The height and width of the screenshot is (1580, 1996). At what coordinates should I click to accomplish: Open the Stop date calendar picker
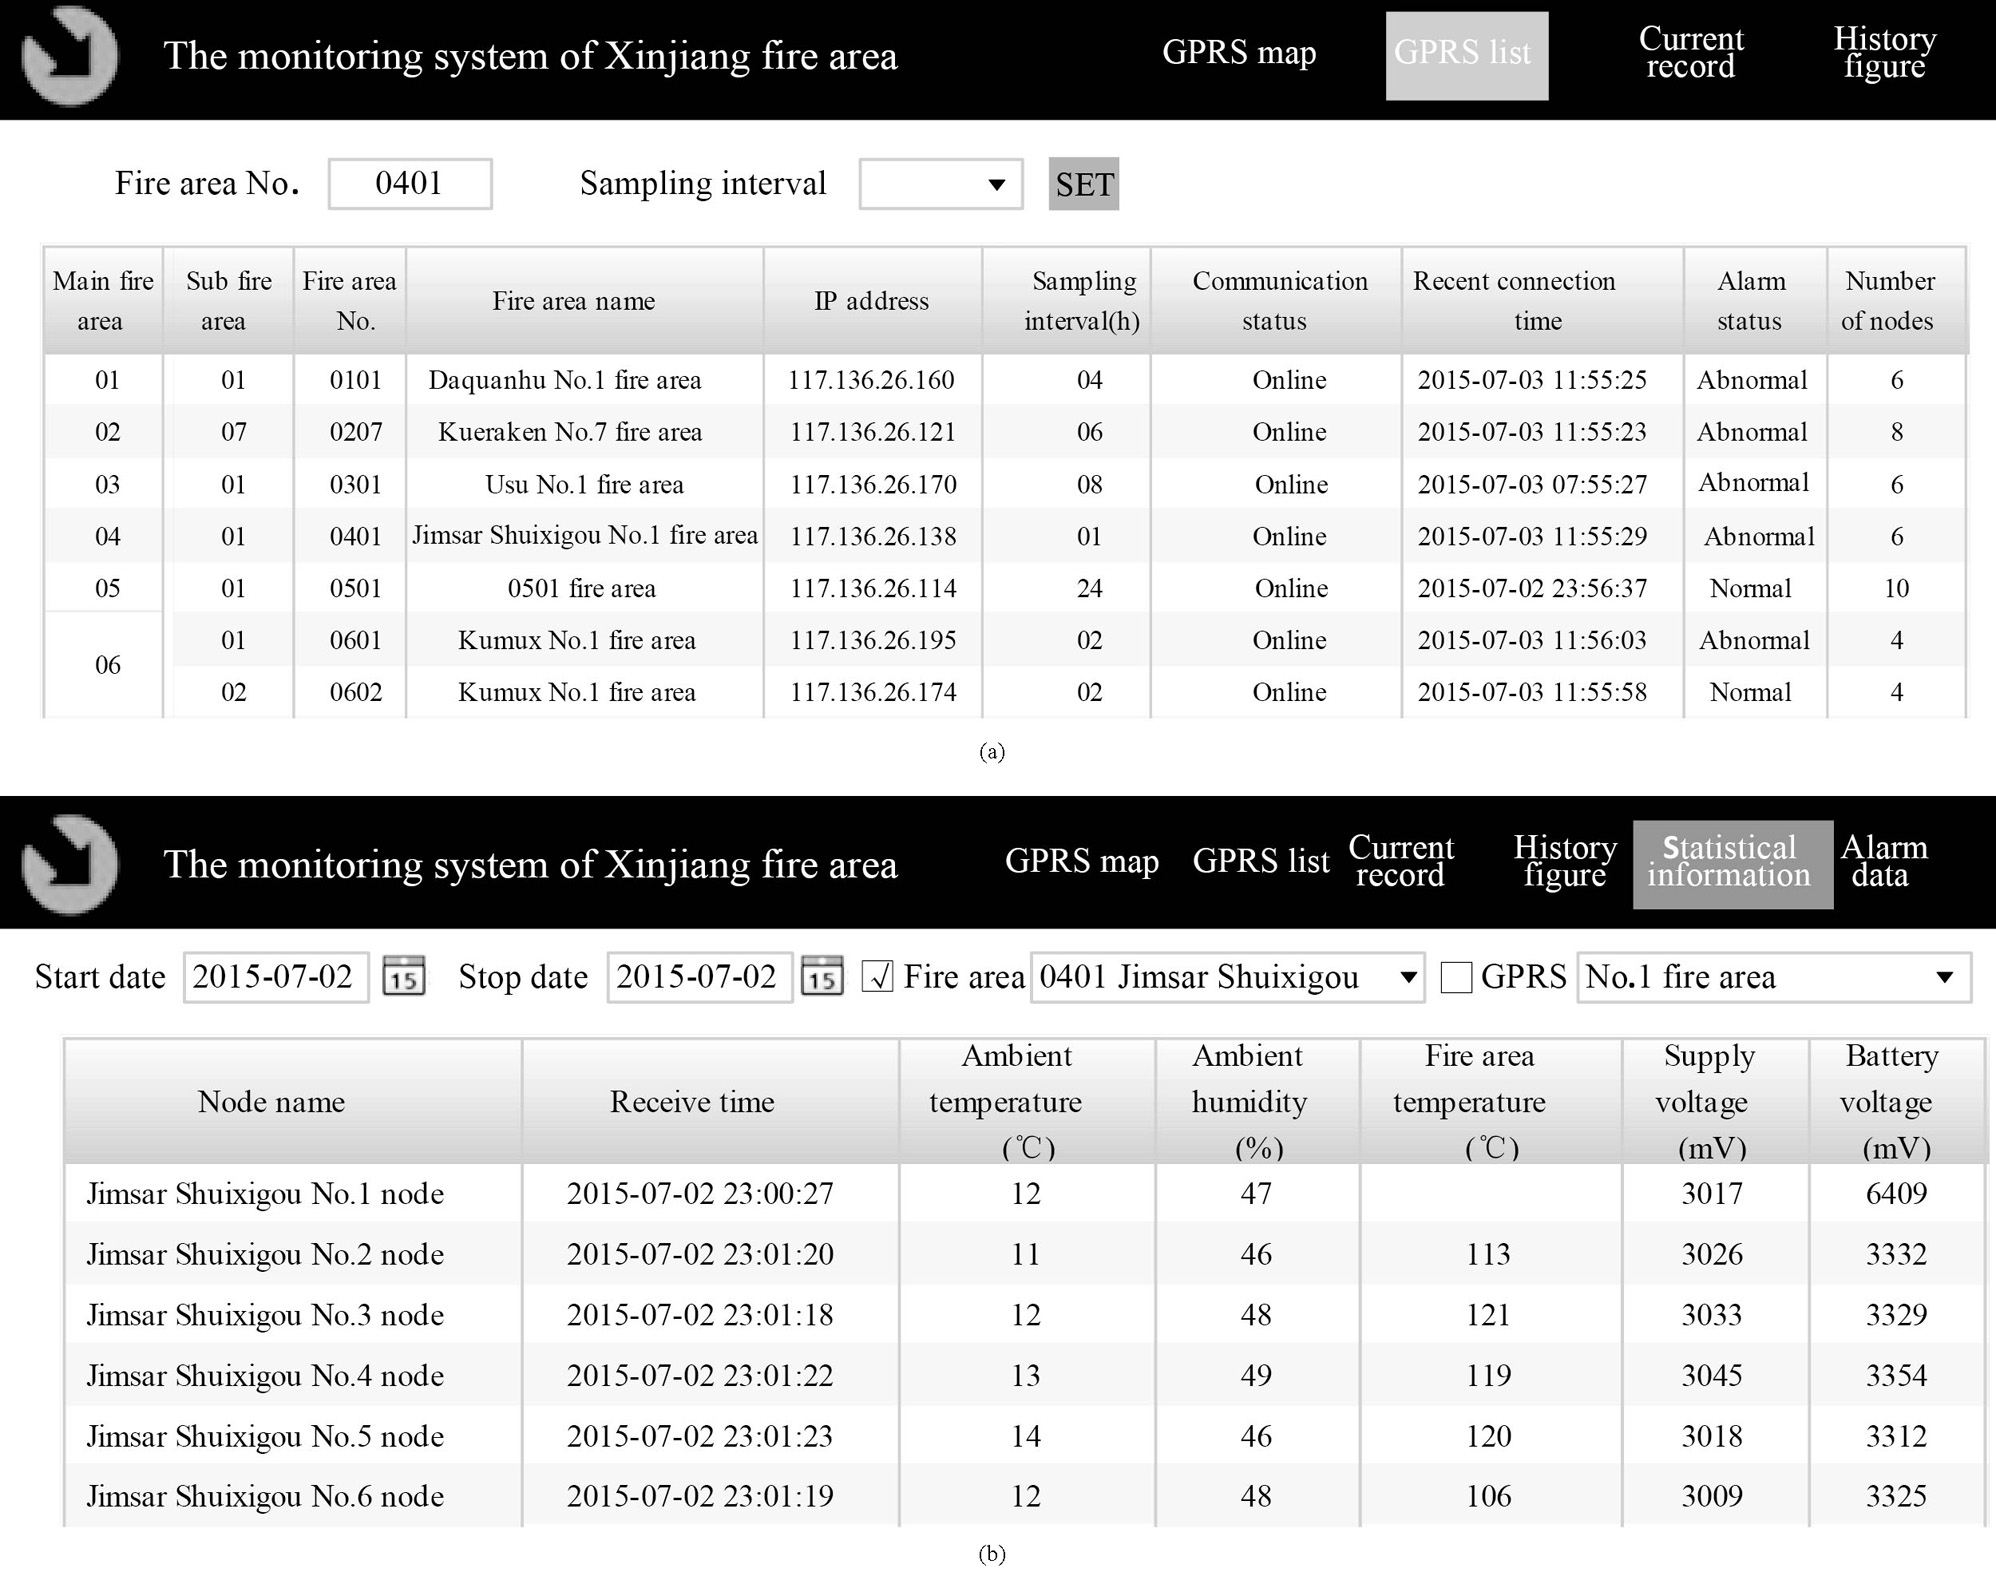822,977
